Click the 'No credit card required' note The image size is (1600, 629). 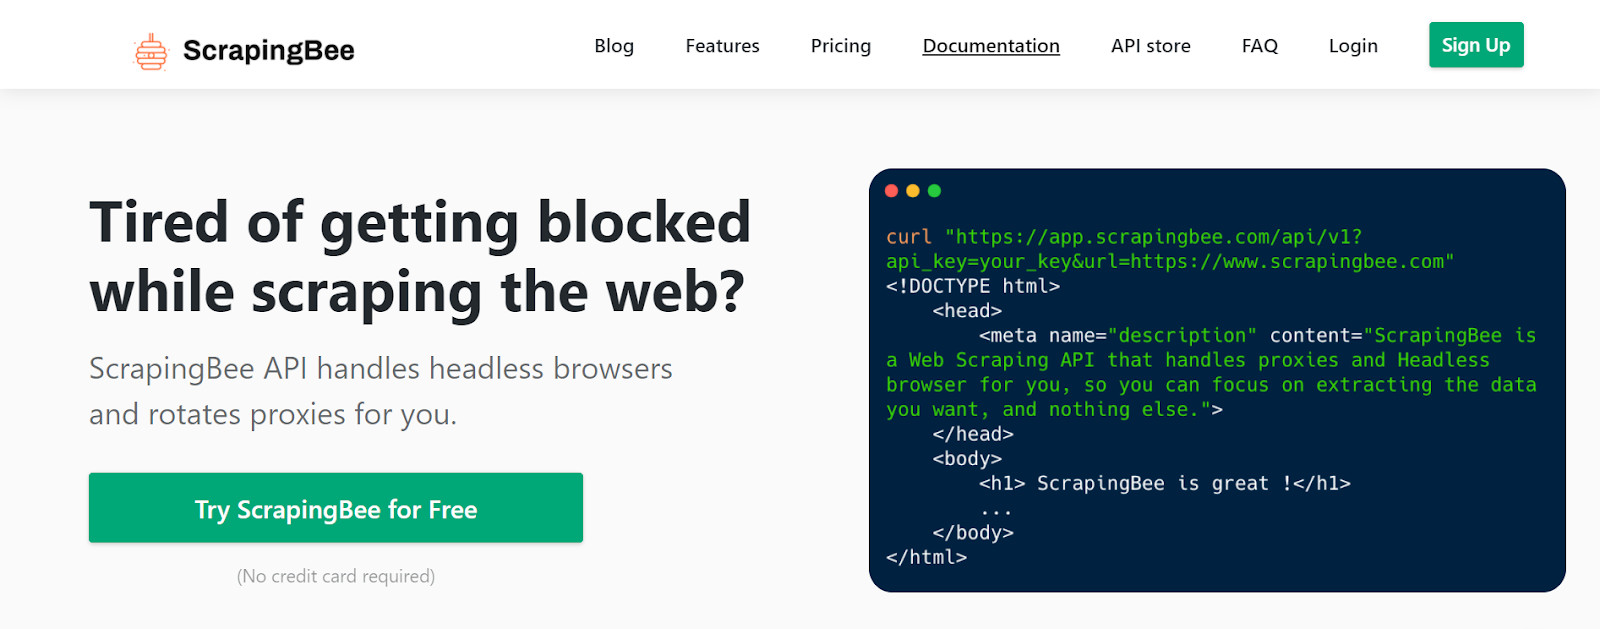[336, 576]
